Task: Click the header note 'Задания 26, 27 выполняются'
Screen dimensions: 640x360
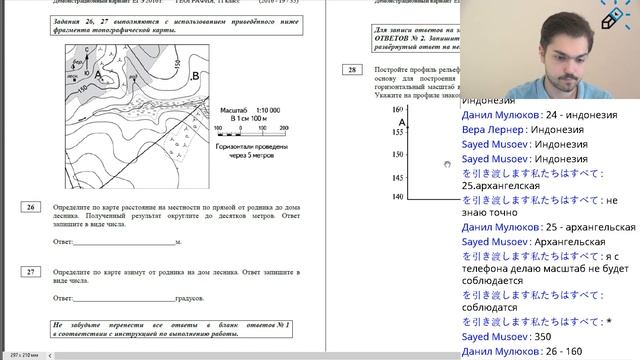Action: point(176,26)
